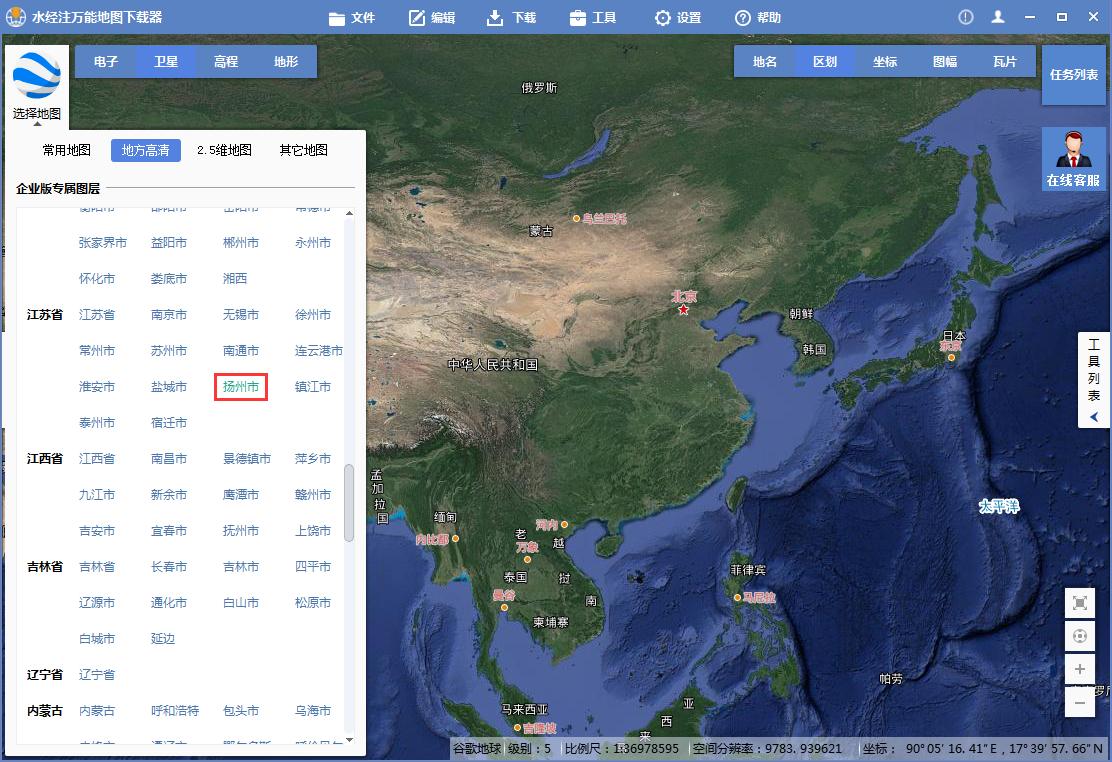Click the full extent icon on the map
Viewport: 1112px width, 762px height.
pos(1080,603)
